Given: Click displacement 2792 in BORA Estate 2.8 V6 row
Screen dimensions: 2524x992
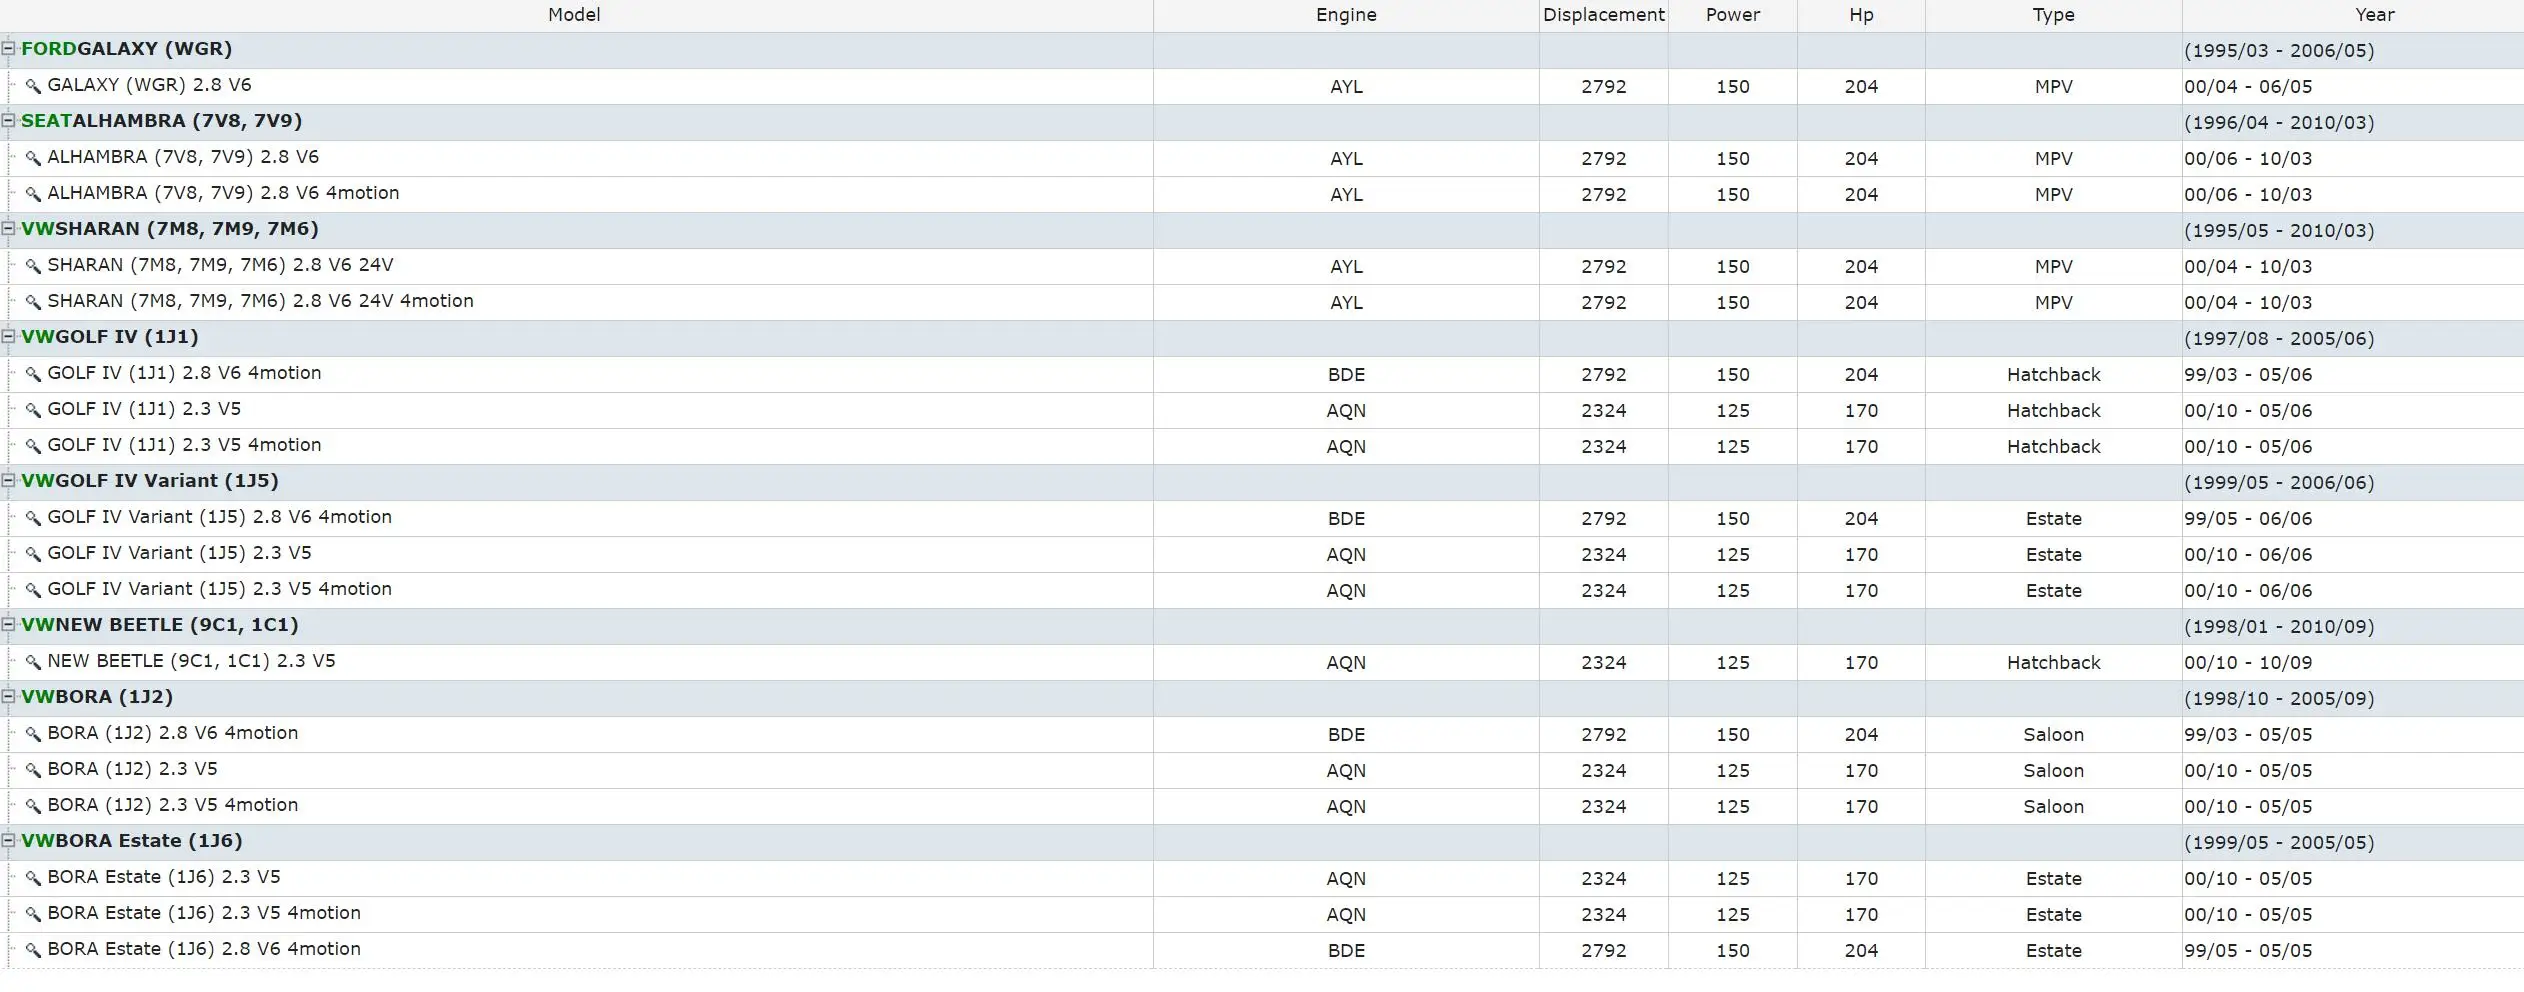Looking at the screenshot, I should point(1604,951).
